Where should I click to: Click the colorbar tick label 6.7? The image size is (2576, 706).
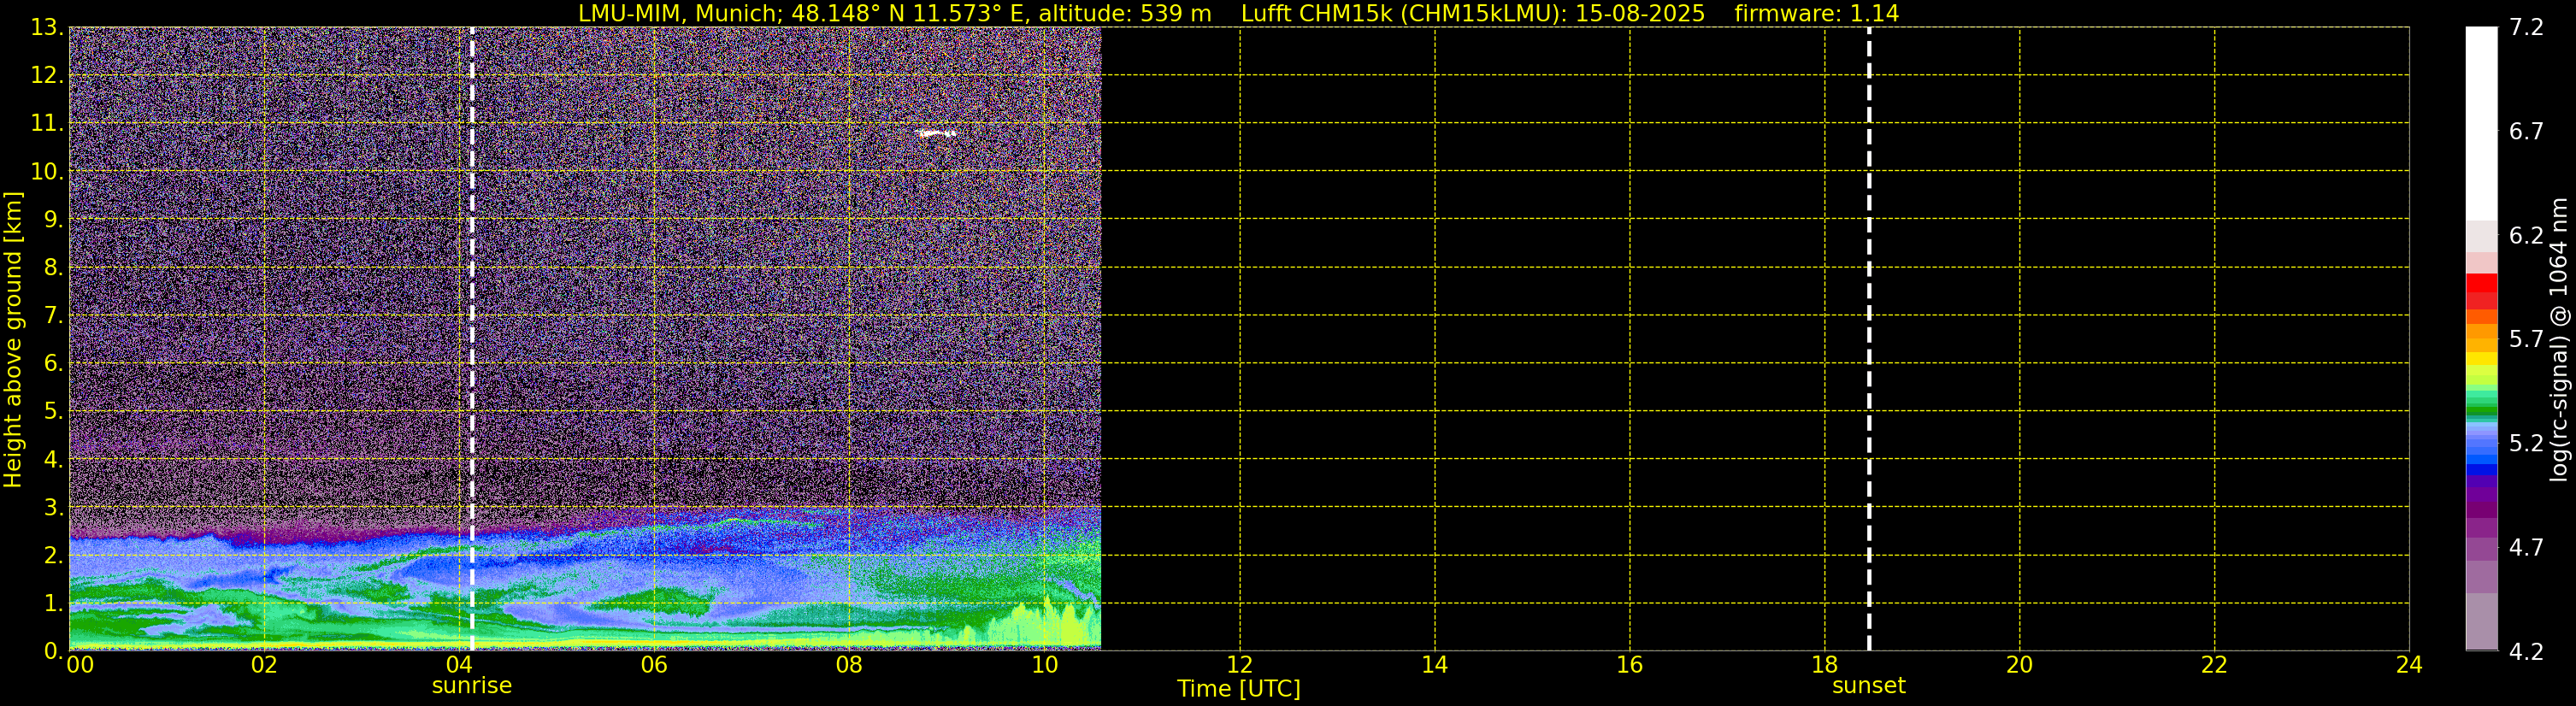point(2526,131)
